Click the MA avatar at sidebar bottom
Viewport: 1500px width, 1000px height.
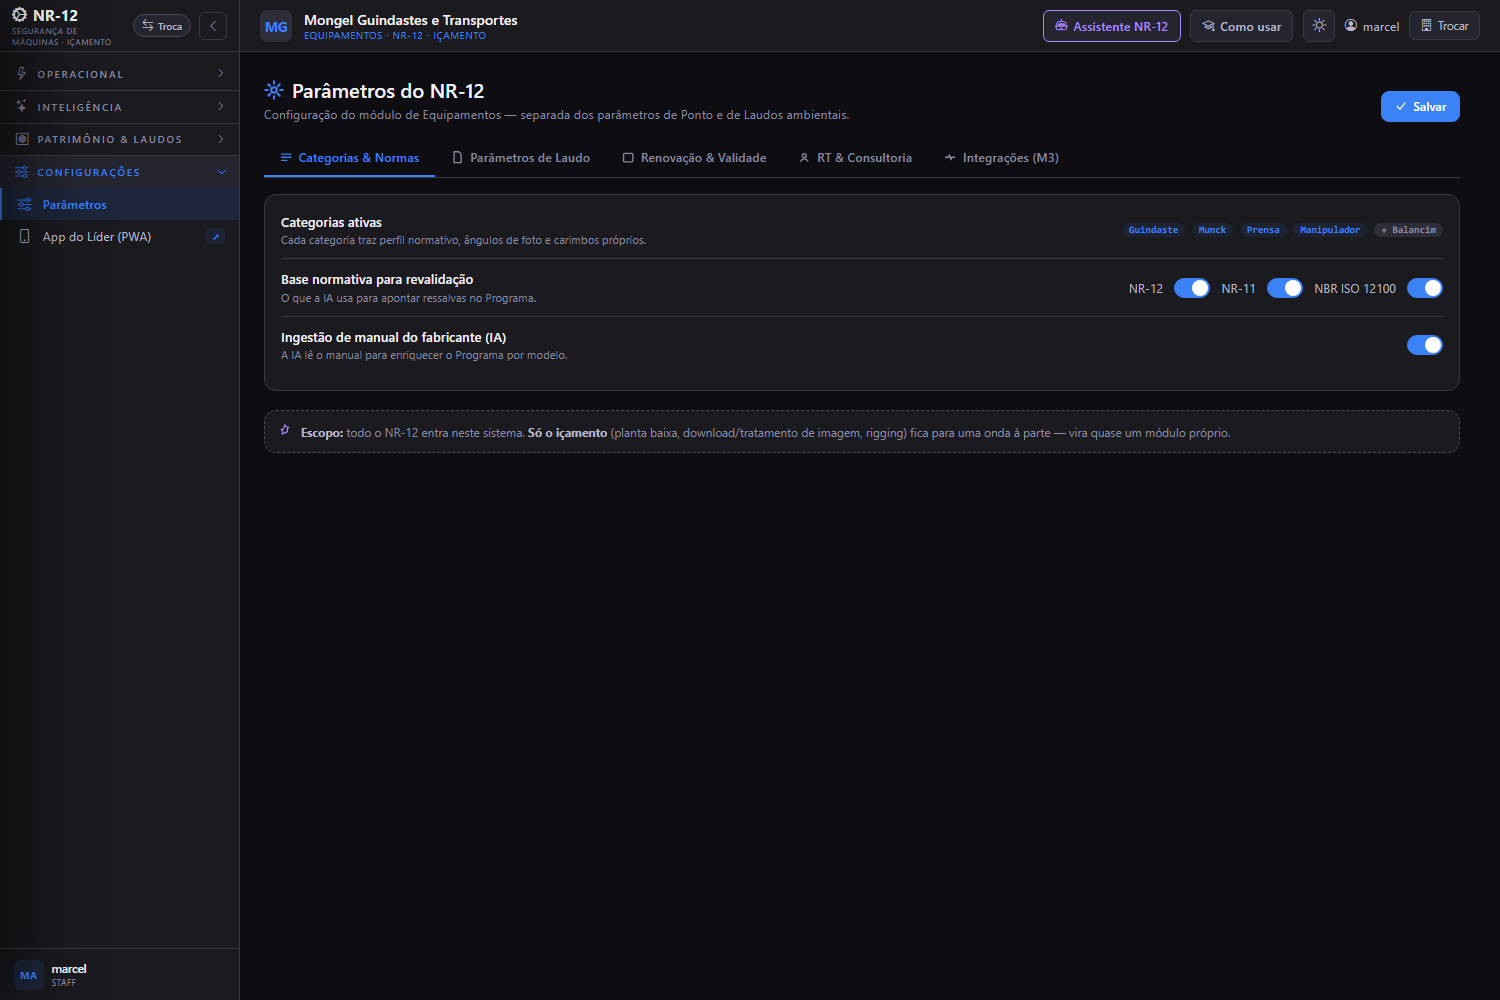pyautogui.click(x=29, y=975)
